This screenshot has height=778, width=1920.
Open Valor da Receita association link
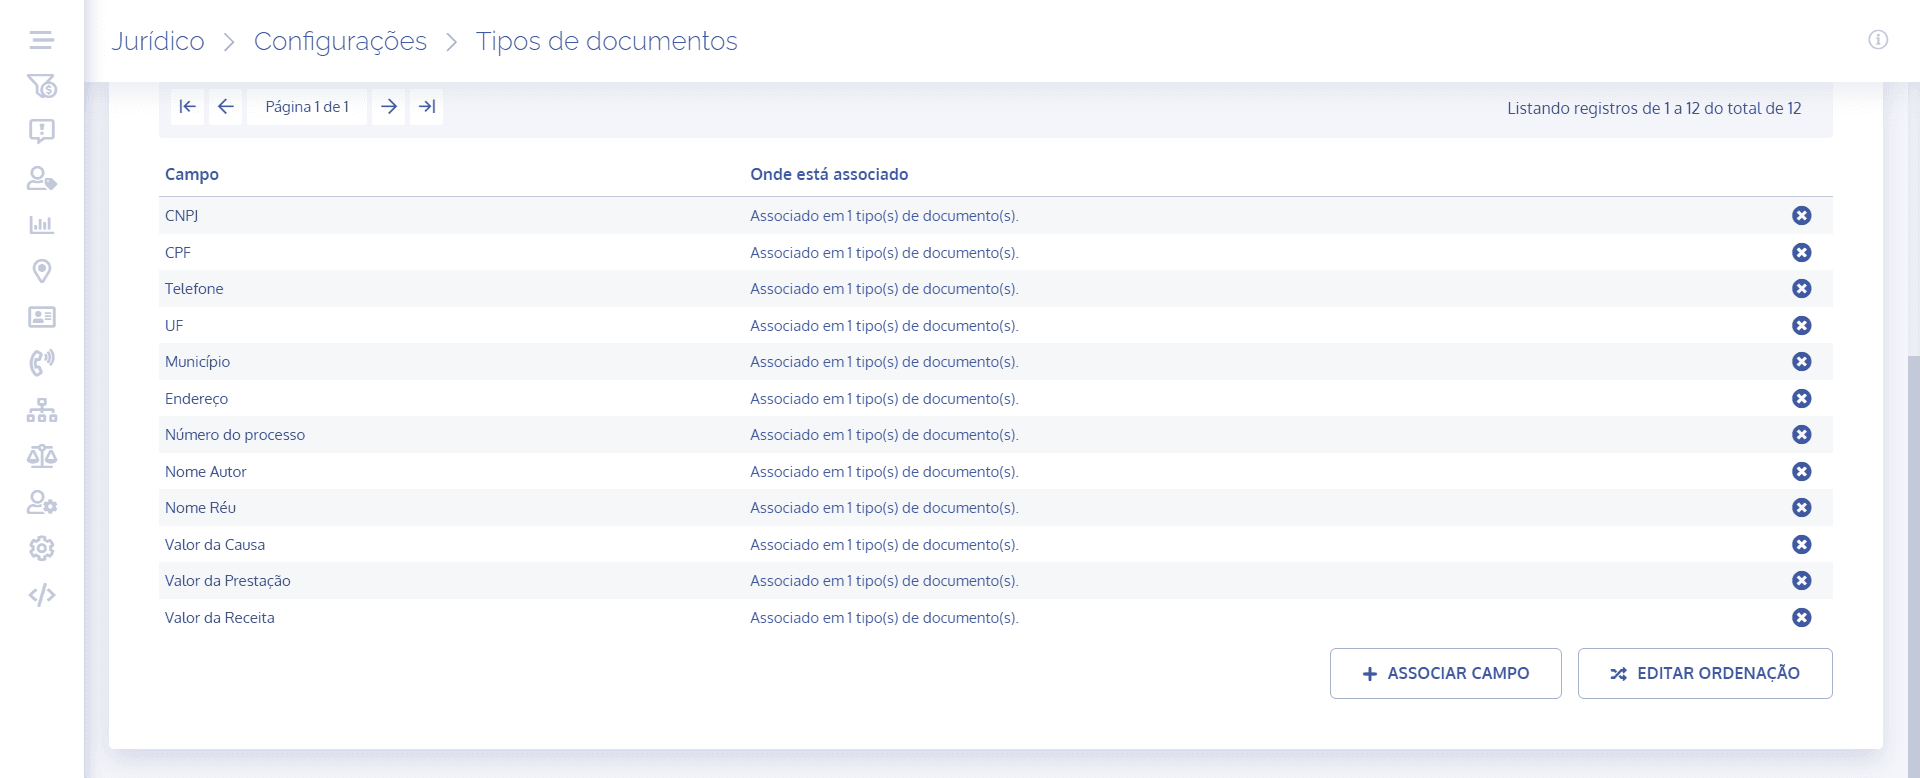[884, 617]
